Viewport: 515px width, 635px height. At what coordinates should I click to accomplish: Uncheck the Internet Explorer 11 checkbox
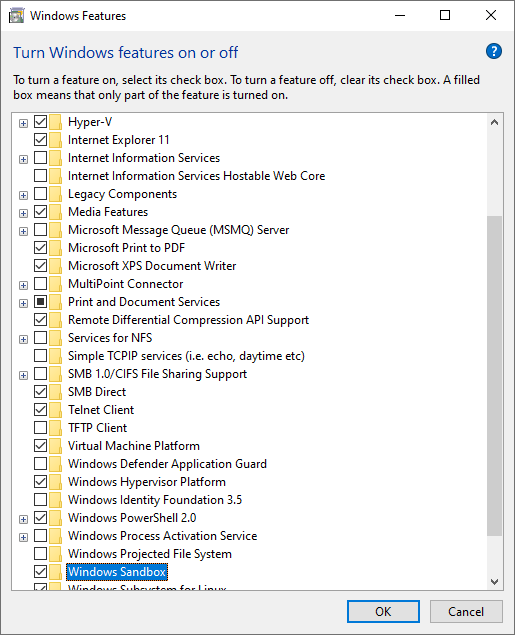(x=40, y=140)
